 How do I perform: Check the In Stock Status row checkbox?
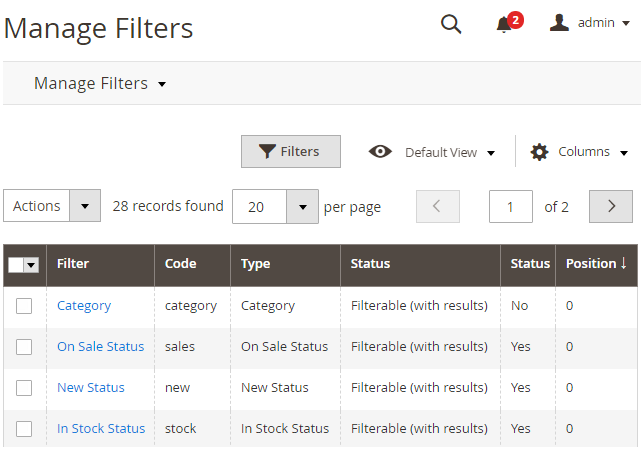coord(24,429)
